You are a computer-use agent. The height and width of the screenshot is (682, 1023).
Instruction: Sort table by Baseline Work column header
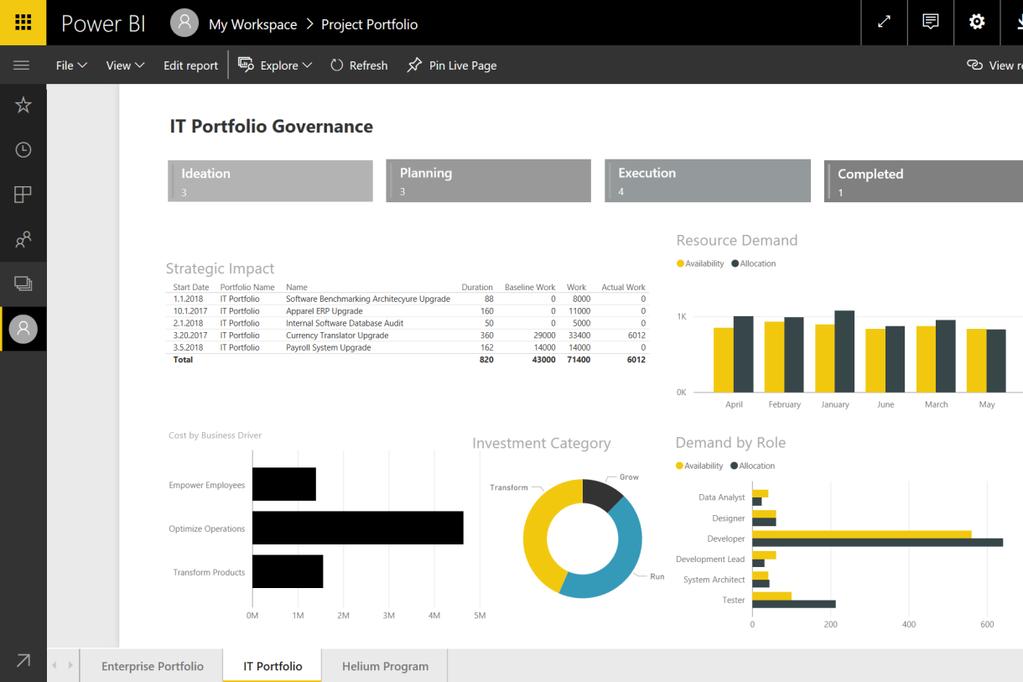point(530,287)
